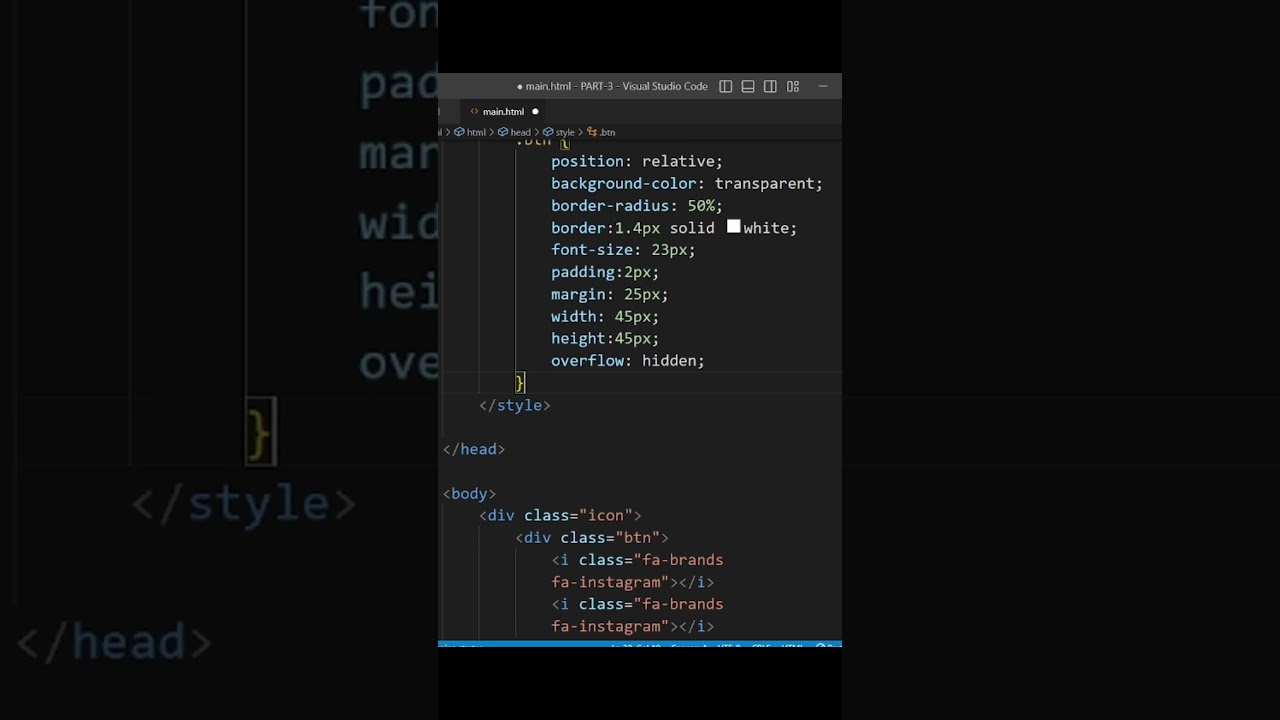Select the main.html editor tab
1280x720 pixels.
(503, 112)
